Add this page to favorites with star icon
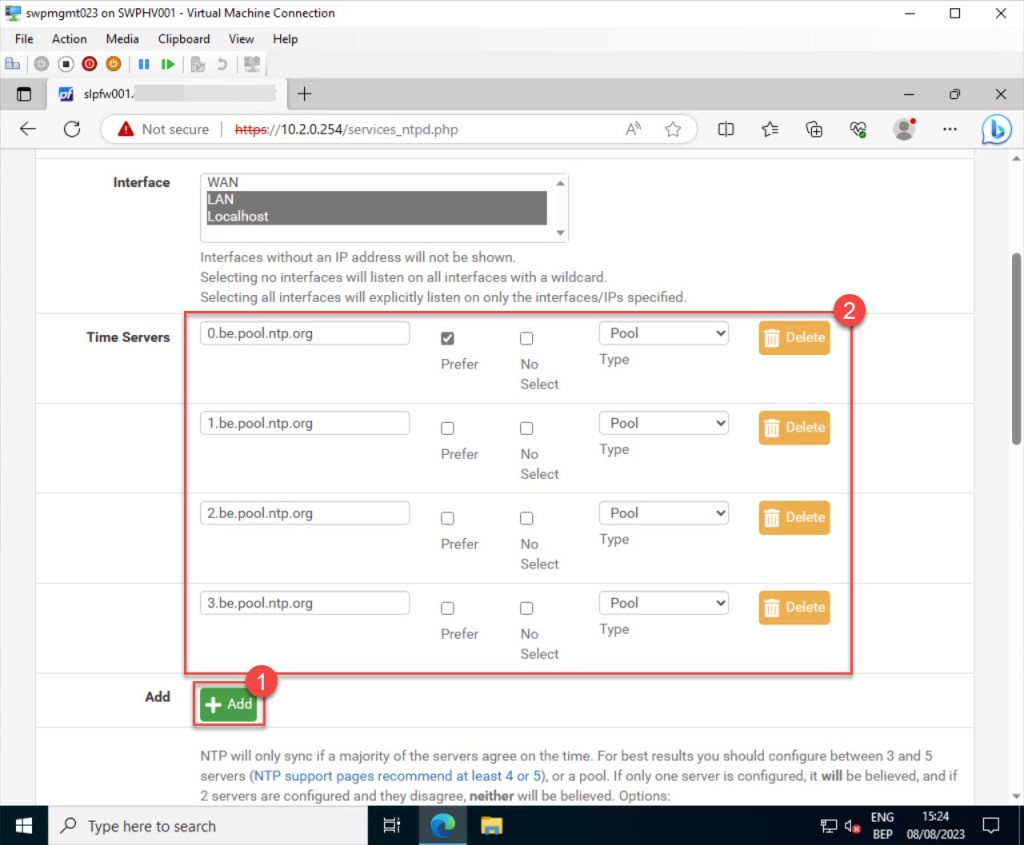1024x845 pixels. [x=673, y=129]
